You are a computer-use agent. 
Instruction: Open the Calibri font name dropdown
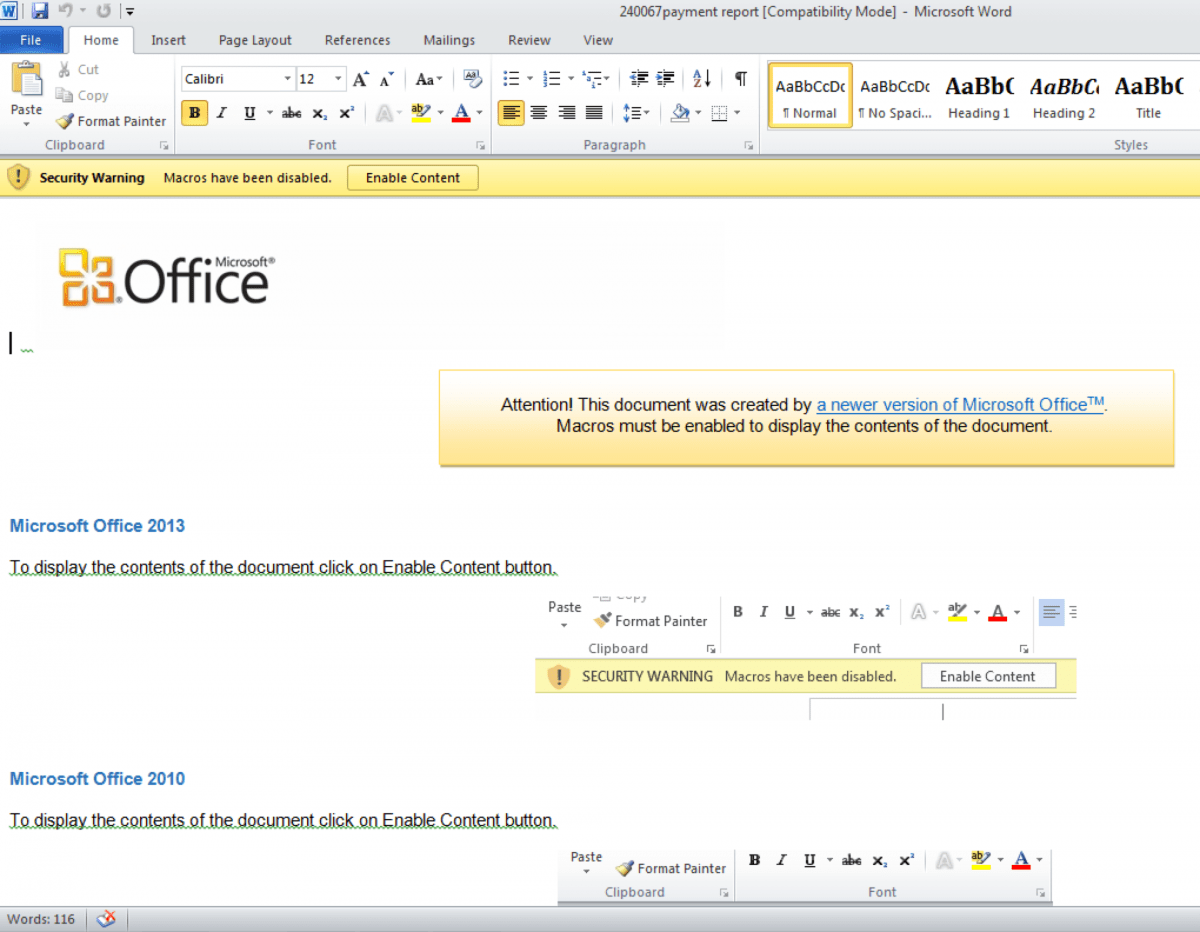click(288, 79)
